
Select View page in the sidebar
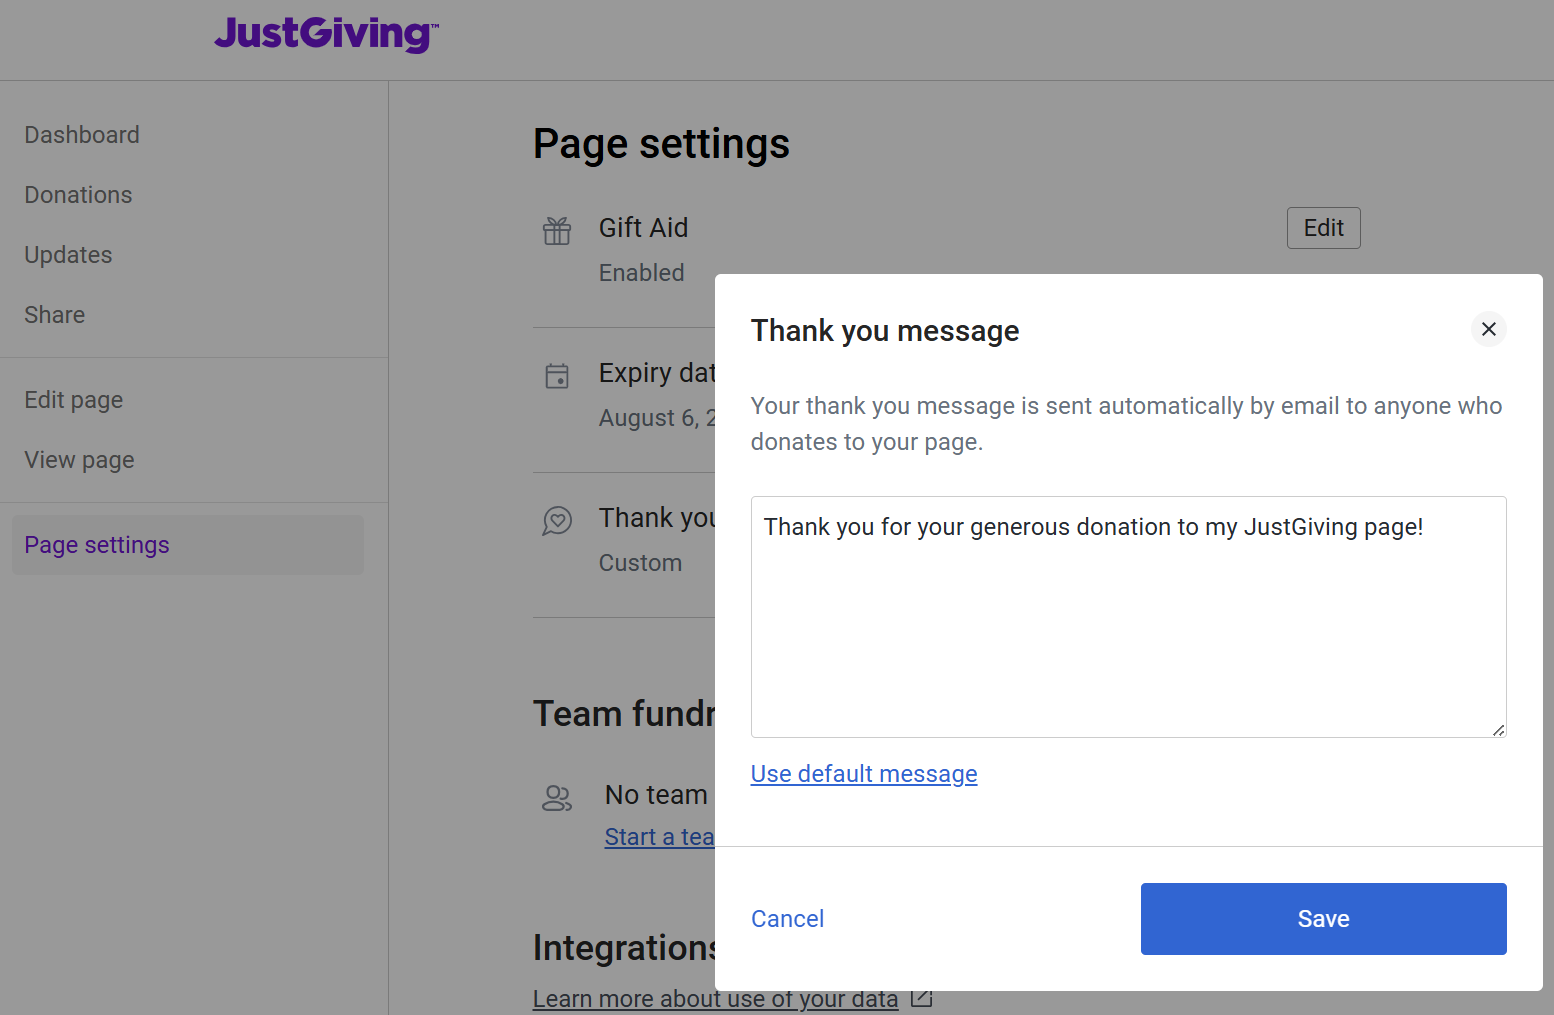[79, 460]
